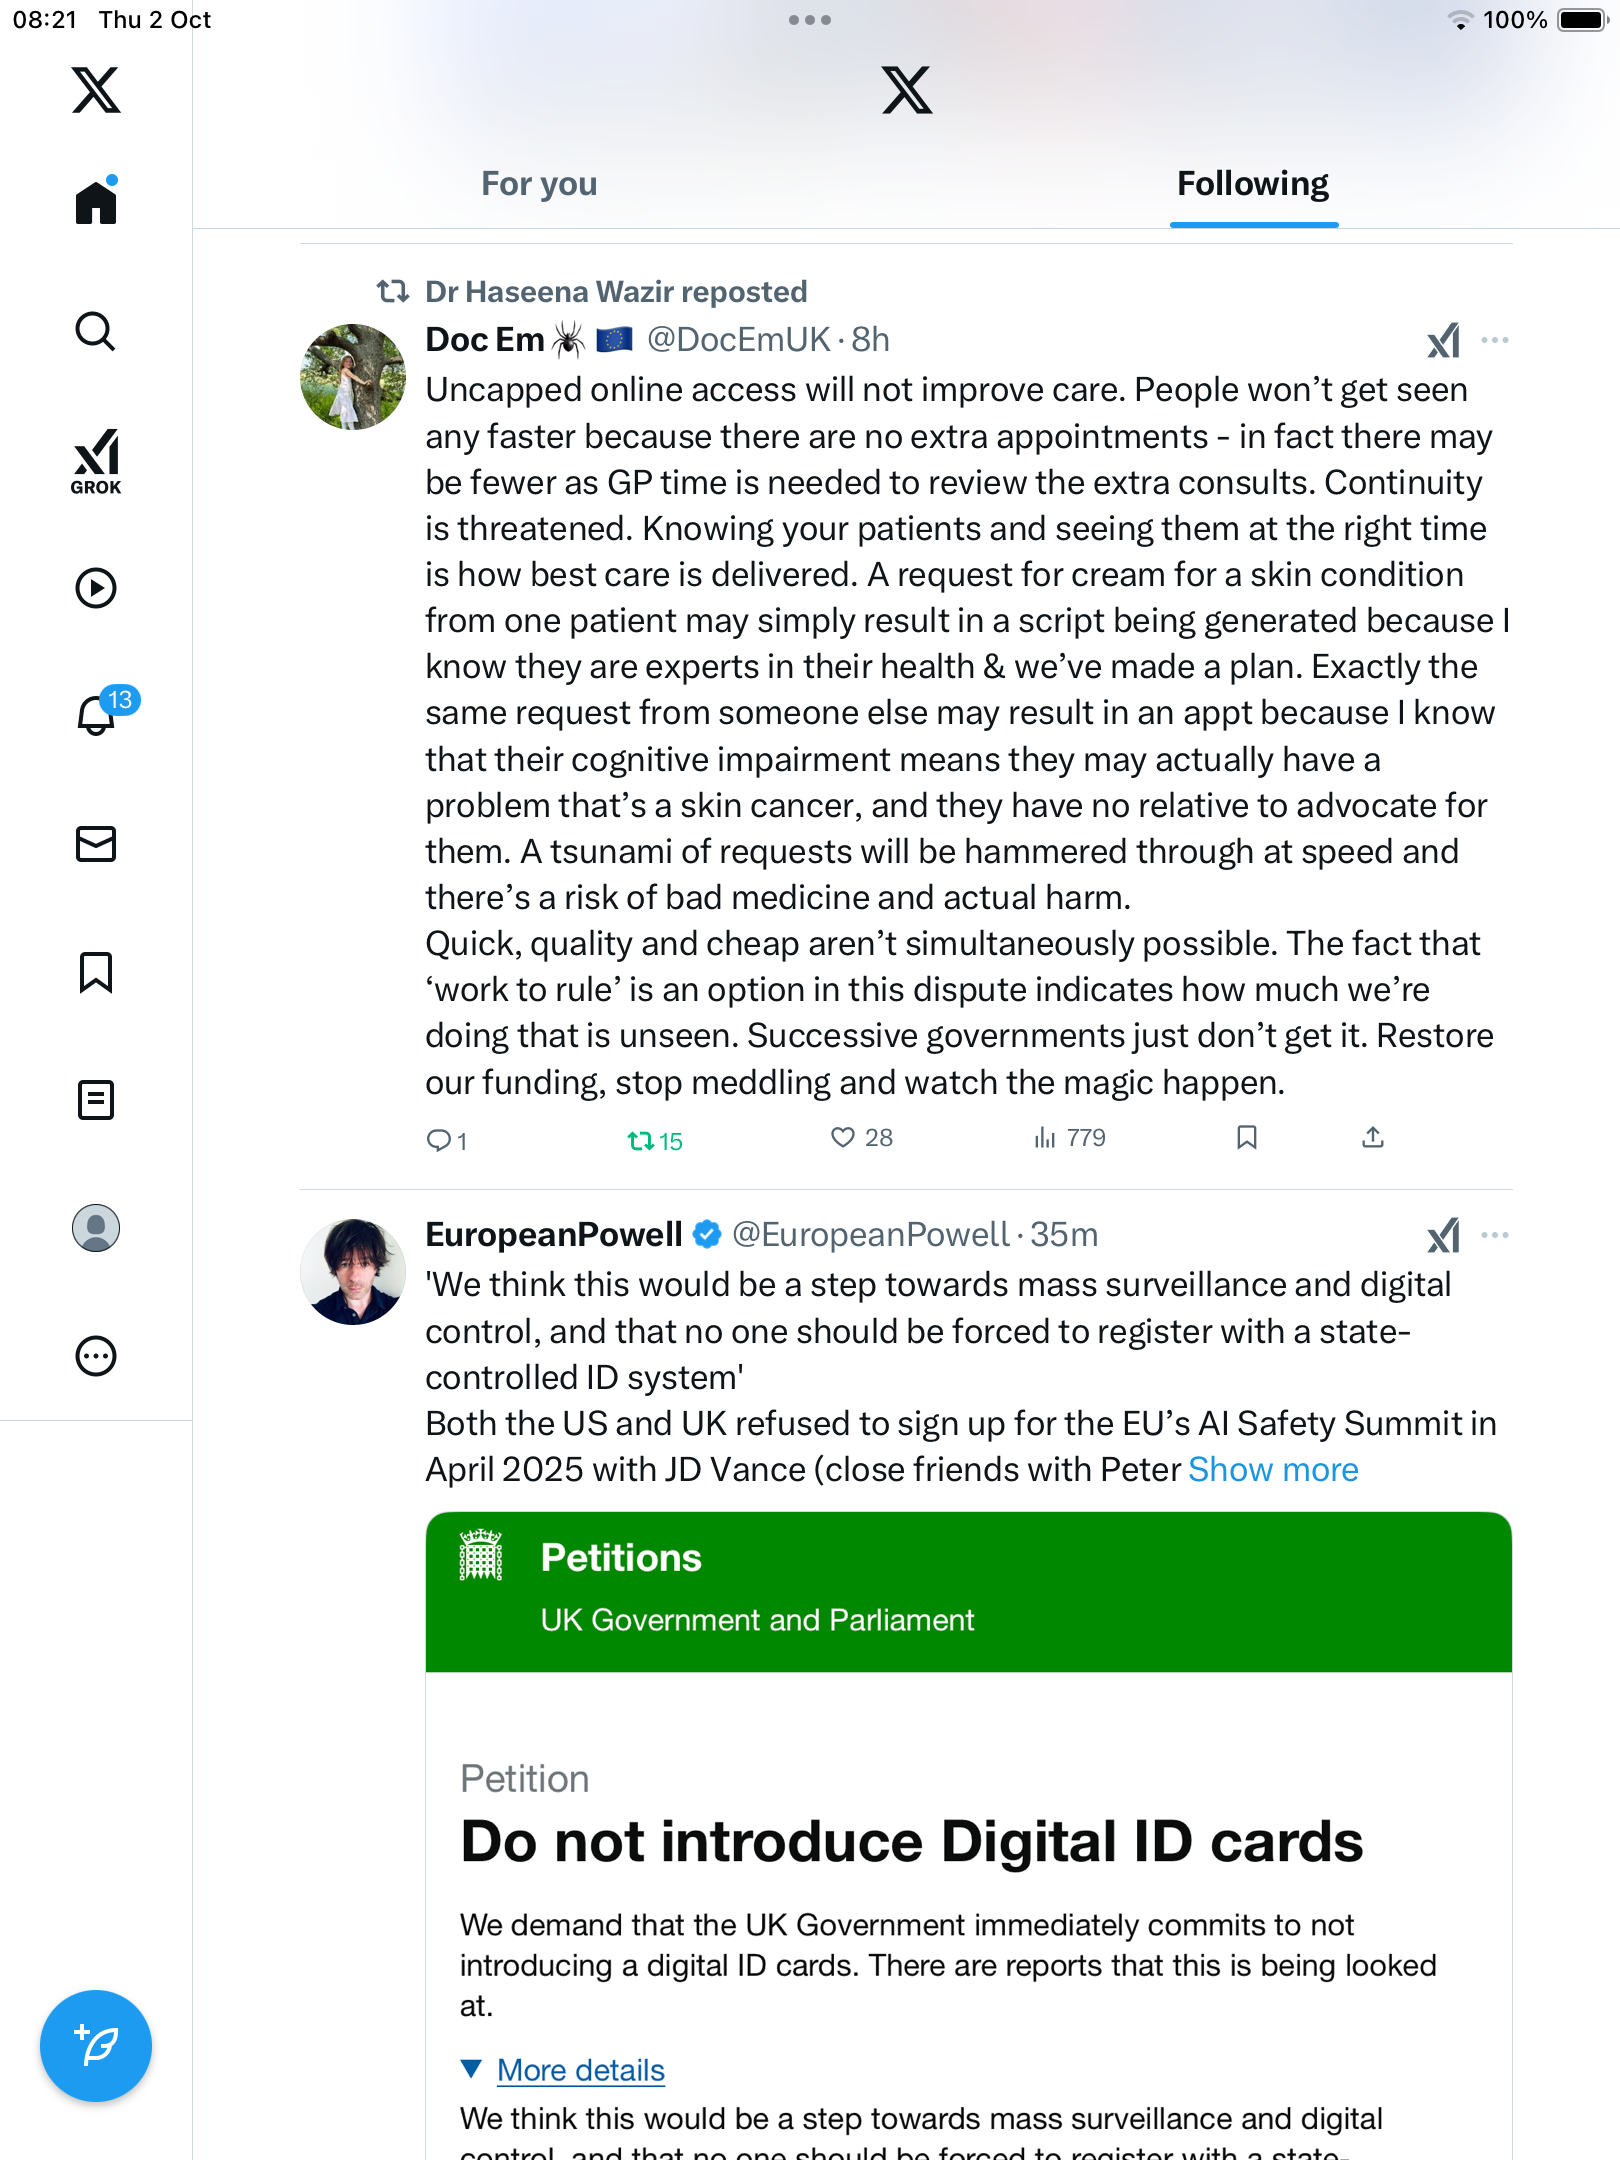This screenshot has width=1620, height=2160.
Task: Expand More details in the petition
Action: tap(580, 2070)
